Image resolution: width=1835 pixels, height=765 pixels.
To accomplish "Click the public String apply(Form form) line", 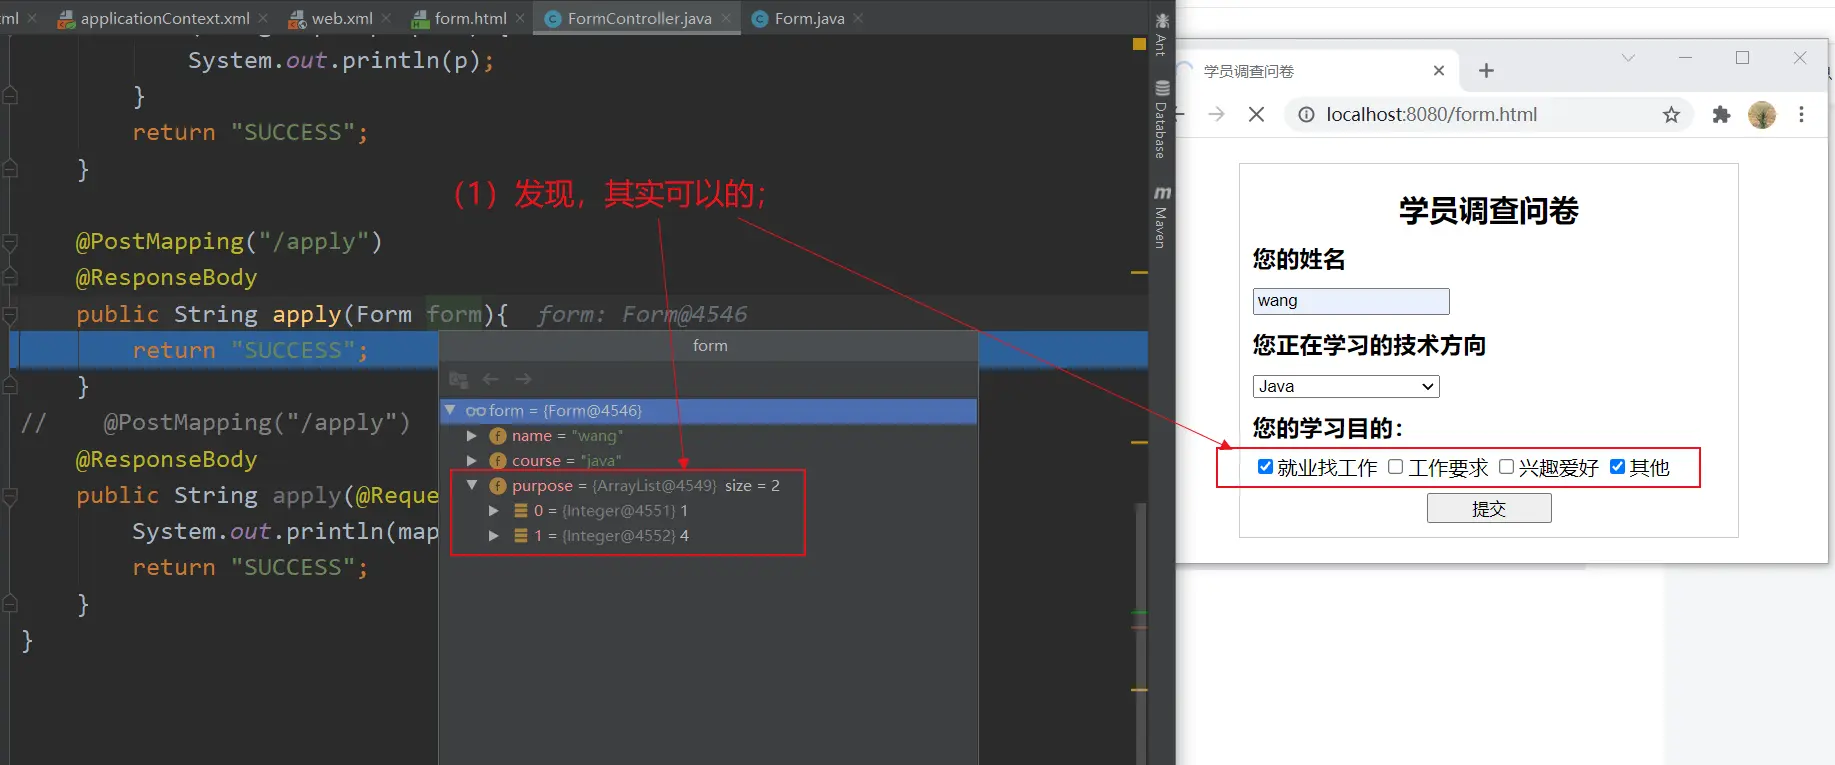I will coord(292,314).
